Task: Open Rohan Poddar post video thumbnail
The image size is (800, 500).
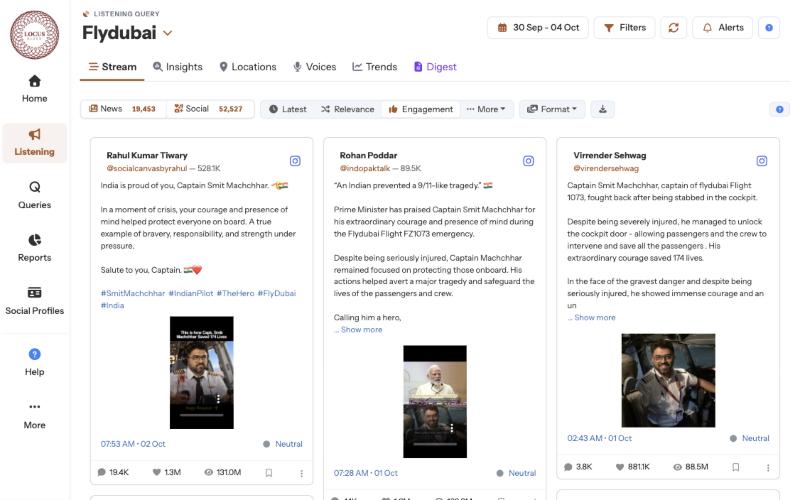Action: pyautogui.click(x=435, y=402)
